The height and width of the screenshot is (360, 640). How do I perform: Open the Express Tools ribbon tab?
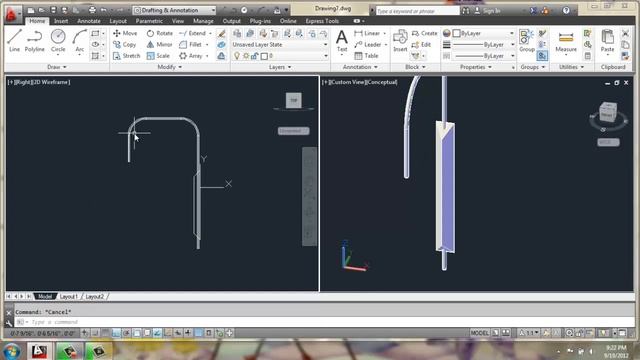[x=322, y=21]
